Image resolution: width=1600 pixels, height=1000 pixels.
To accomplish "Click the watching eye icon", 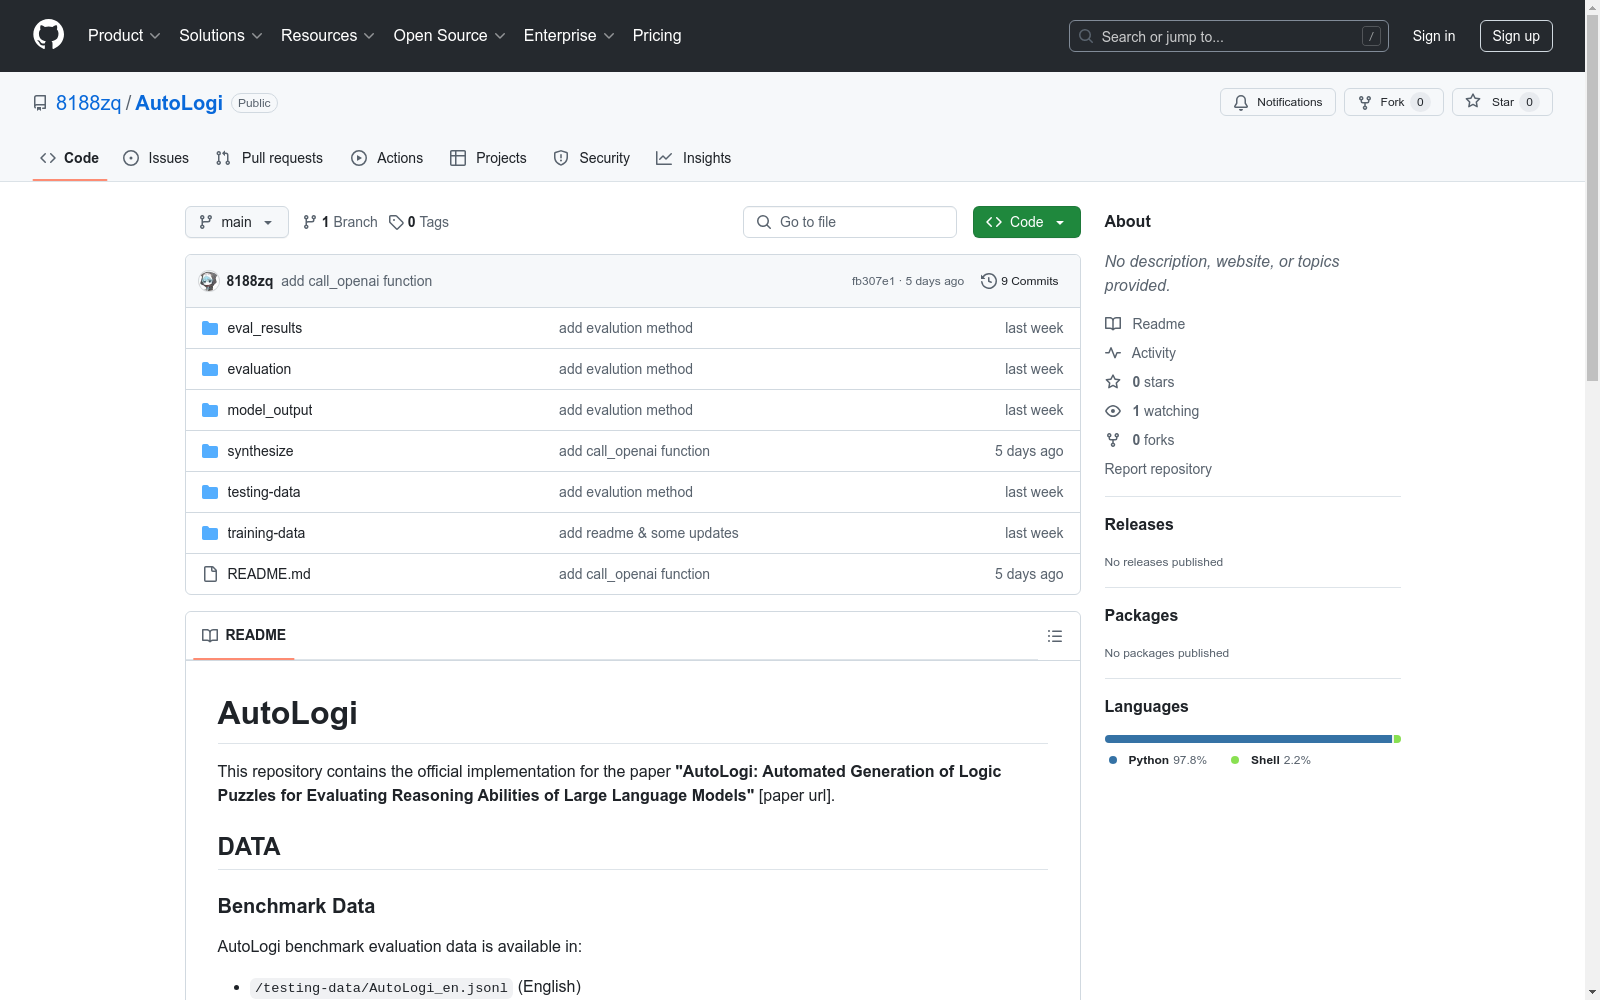I will click(x=1113, y=411).
